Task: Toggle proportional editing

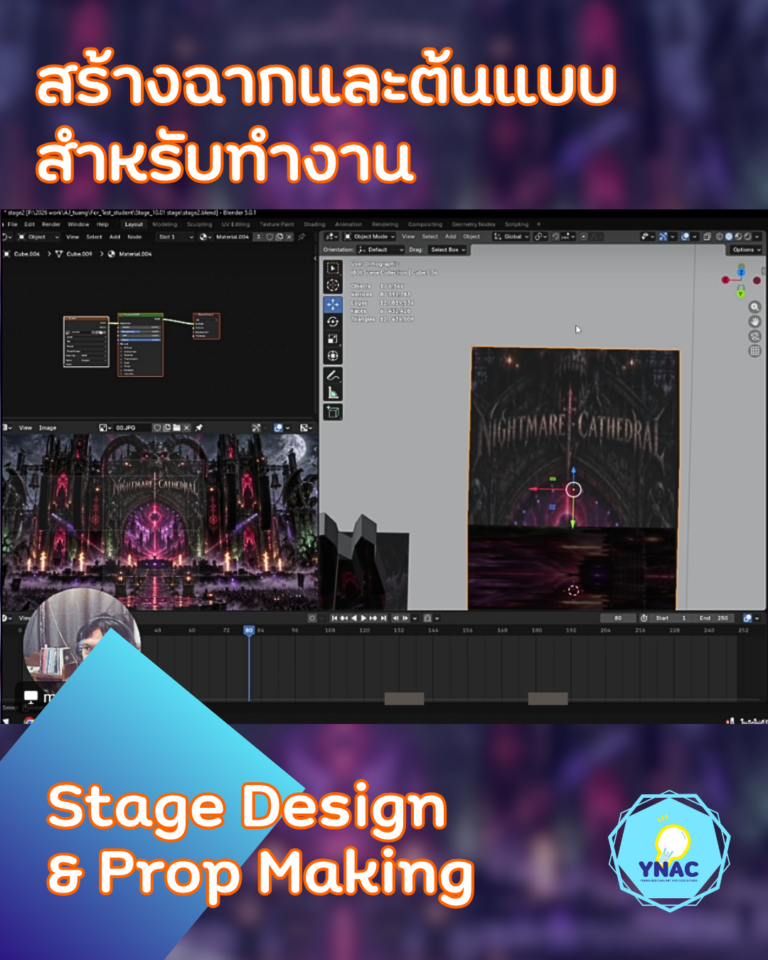Action: click(584, 236)
